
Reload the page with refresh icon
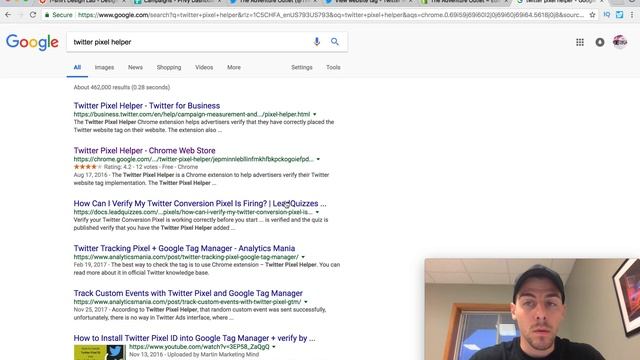click(x=33, y=15)
